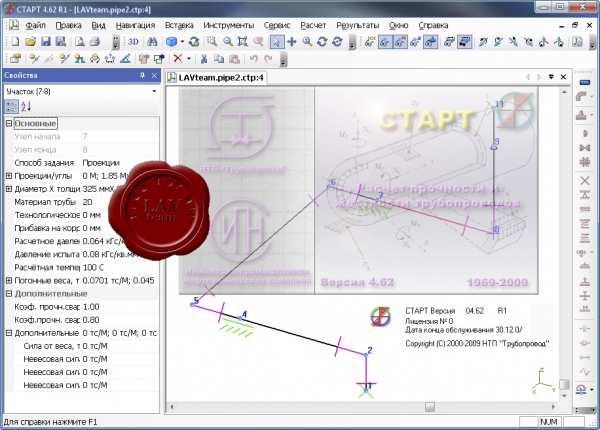This screenshot has width=600, height=430.
Task: Open the Файл menu
Action: (36, 25)
